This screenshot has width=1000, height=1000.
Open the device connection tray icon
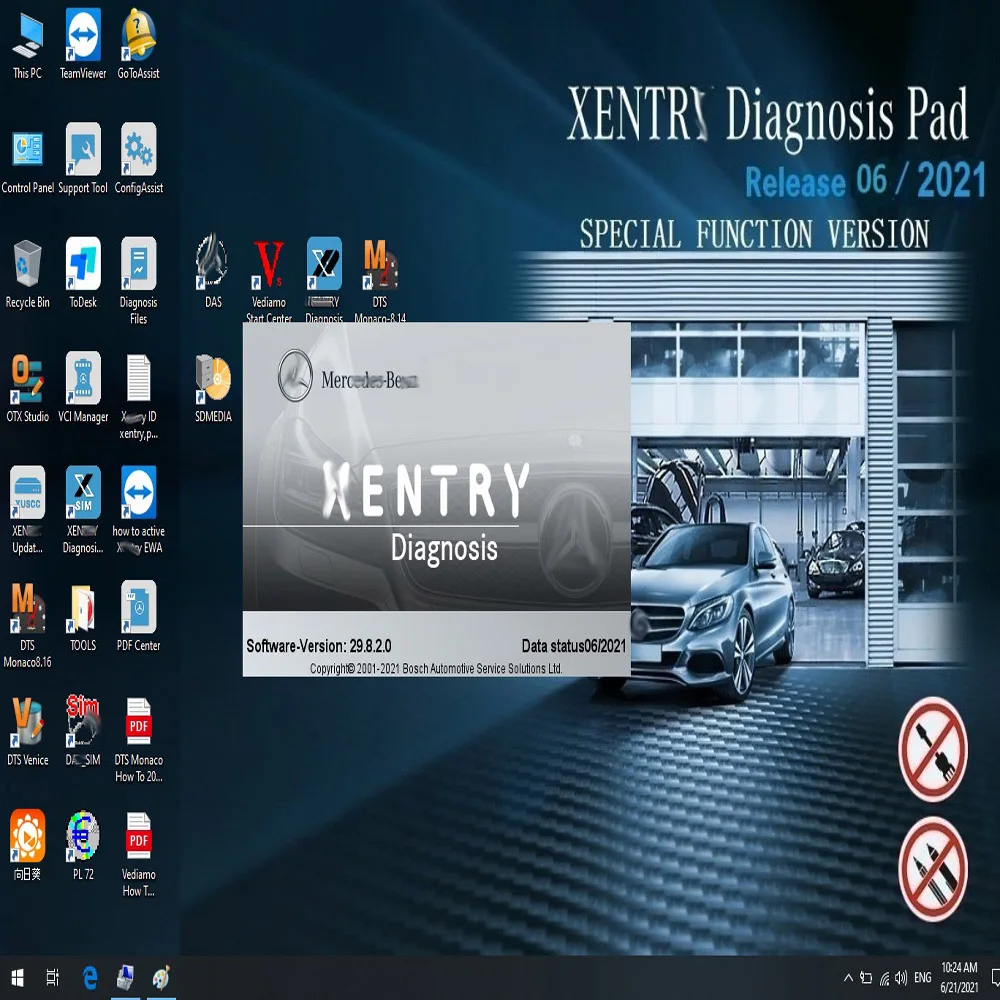point(866,978)
